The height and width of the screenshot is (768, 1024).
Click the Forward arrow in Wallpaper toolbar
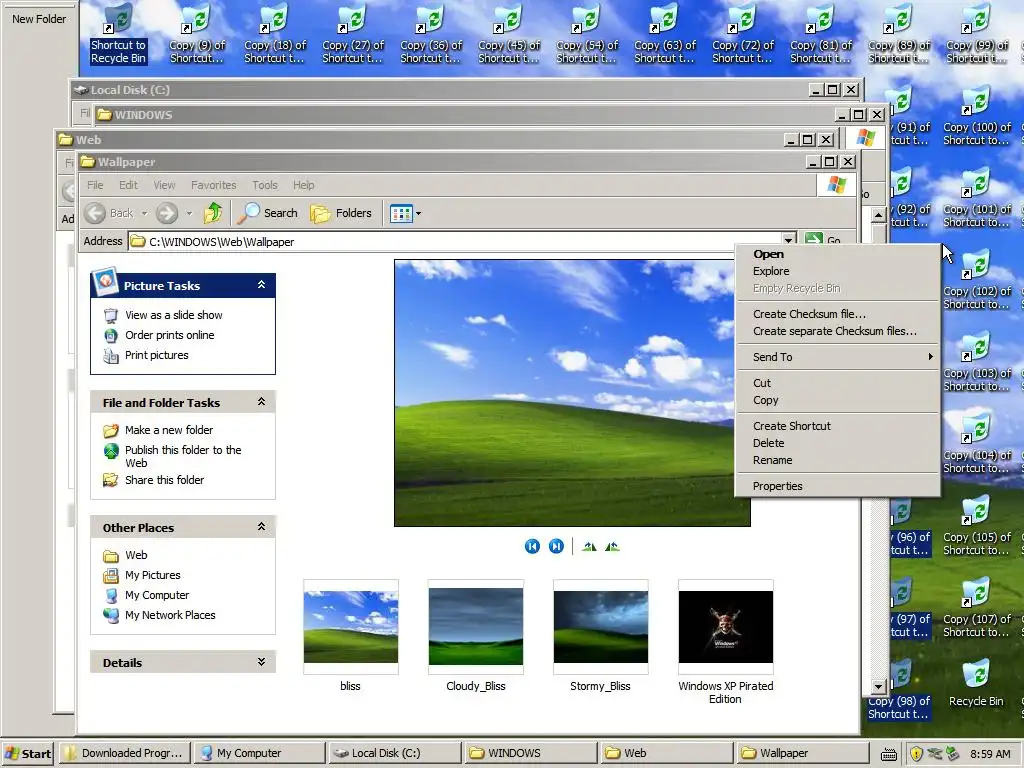pyautogui.click(x=167, y=213)
